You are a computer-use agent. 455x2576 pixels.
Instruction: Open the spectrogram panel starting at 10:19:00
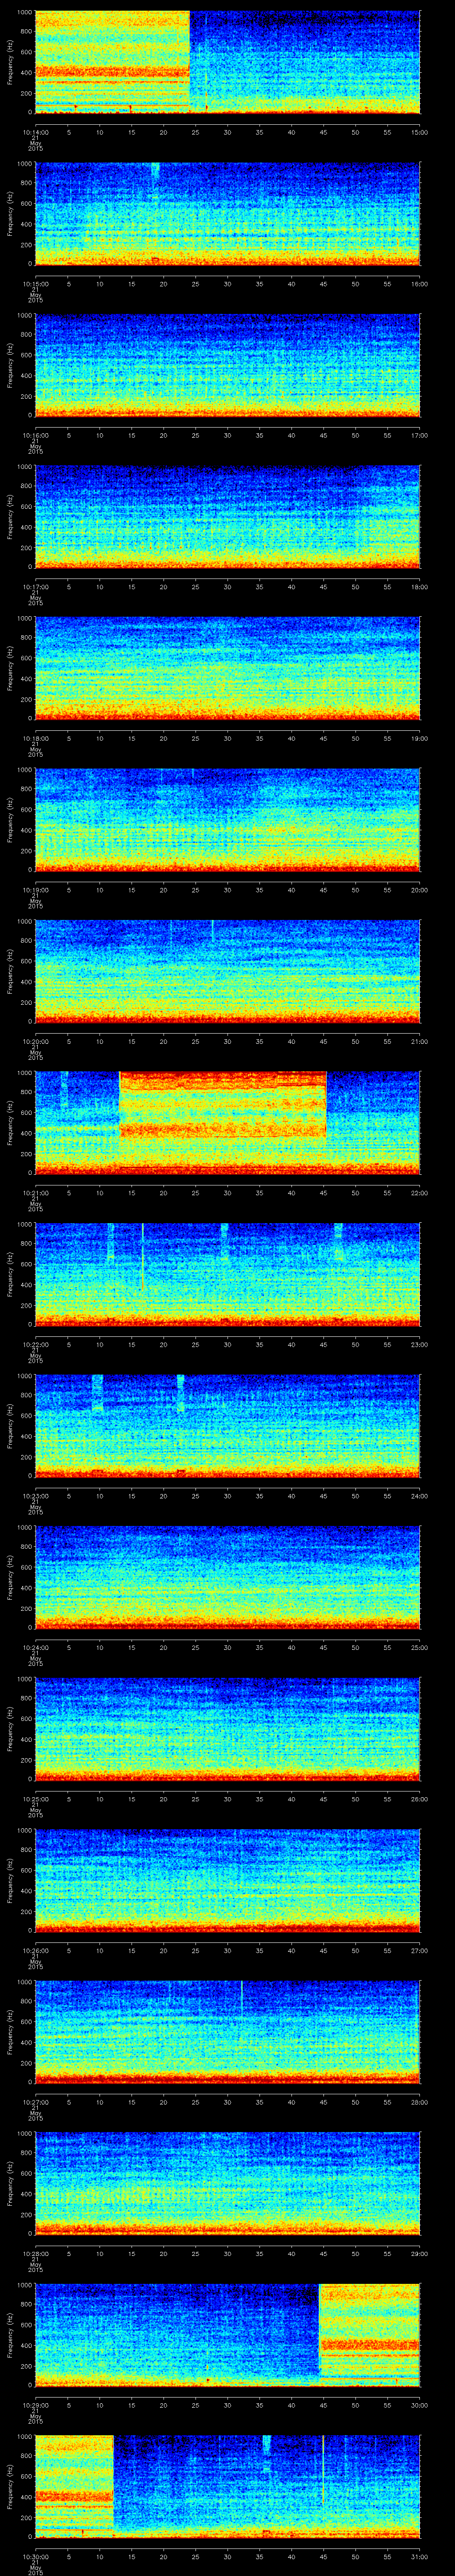[227, 820]
